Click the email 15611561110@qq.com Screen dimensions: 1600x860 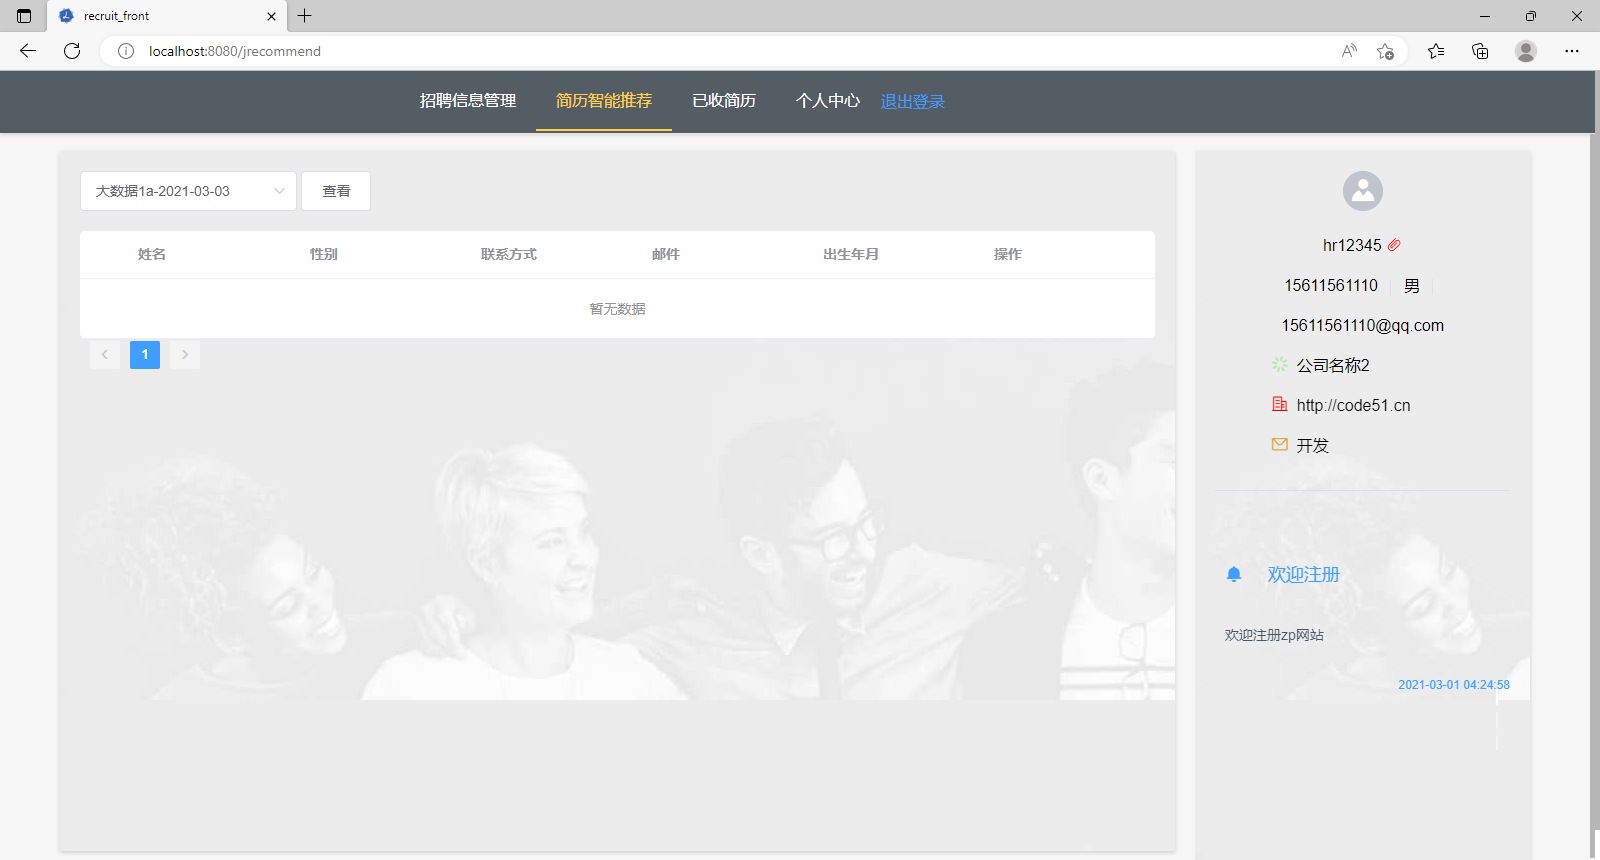[x=1363, y=326]
